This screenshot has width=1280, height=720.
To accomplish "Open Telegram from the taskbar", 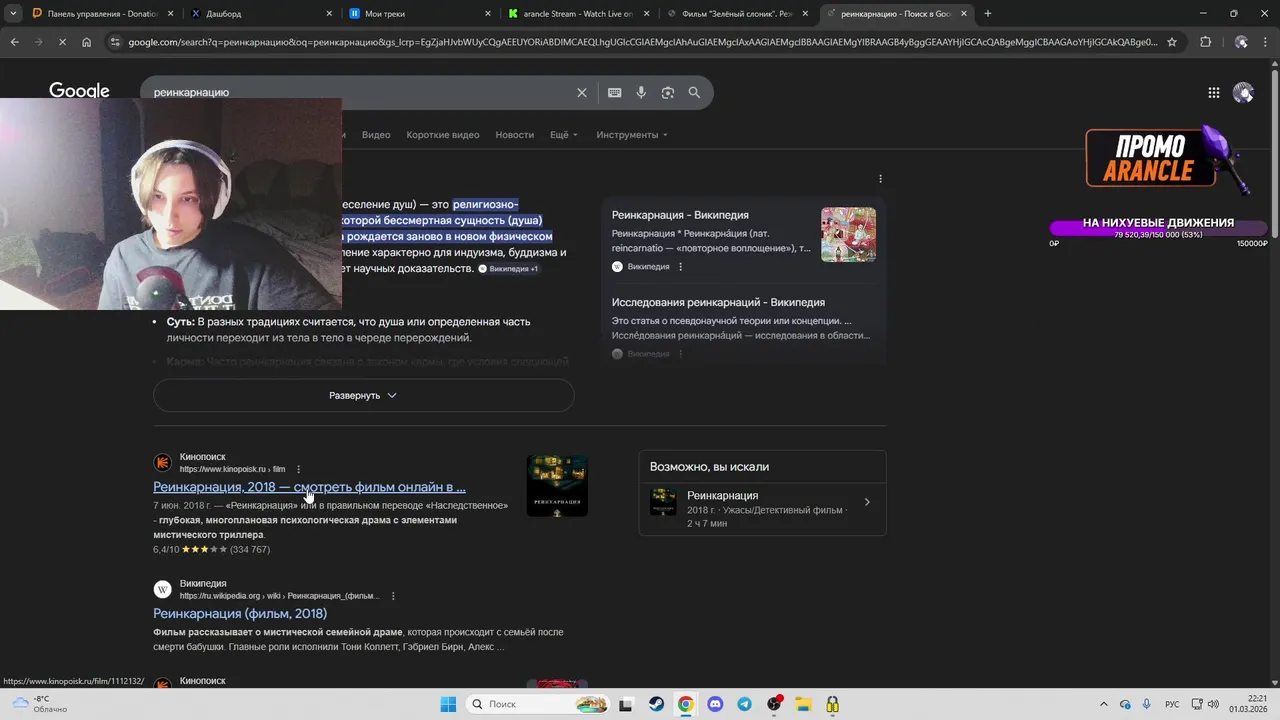I will click(744, 704).
